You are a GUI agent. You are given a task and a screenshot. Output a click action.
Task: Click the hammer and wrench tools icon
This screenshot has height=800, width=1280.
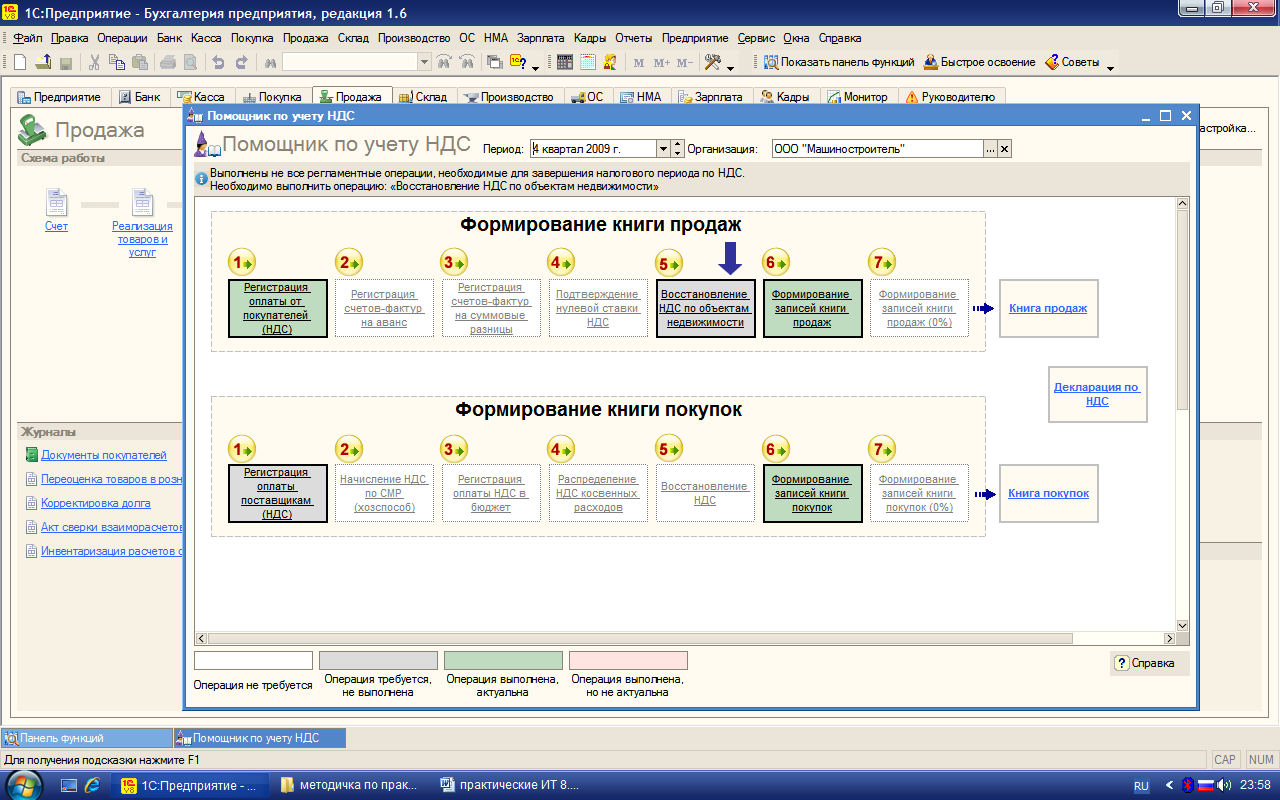tap(713, 62)
